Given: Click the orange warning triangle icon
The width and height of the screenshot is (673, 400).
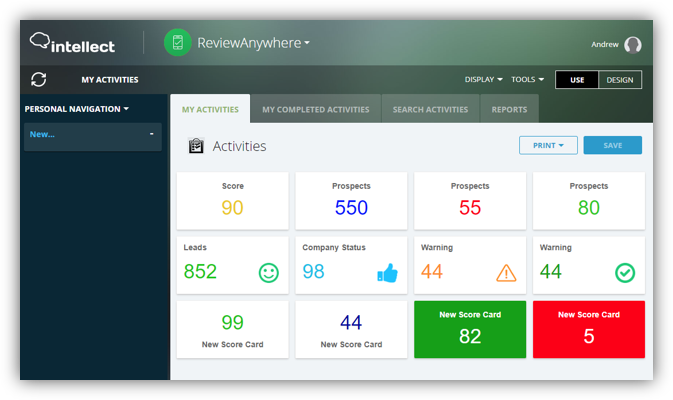Looking at the screenshot, I should pyautogui.click(x=506, y=272).
